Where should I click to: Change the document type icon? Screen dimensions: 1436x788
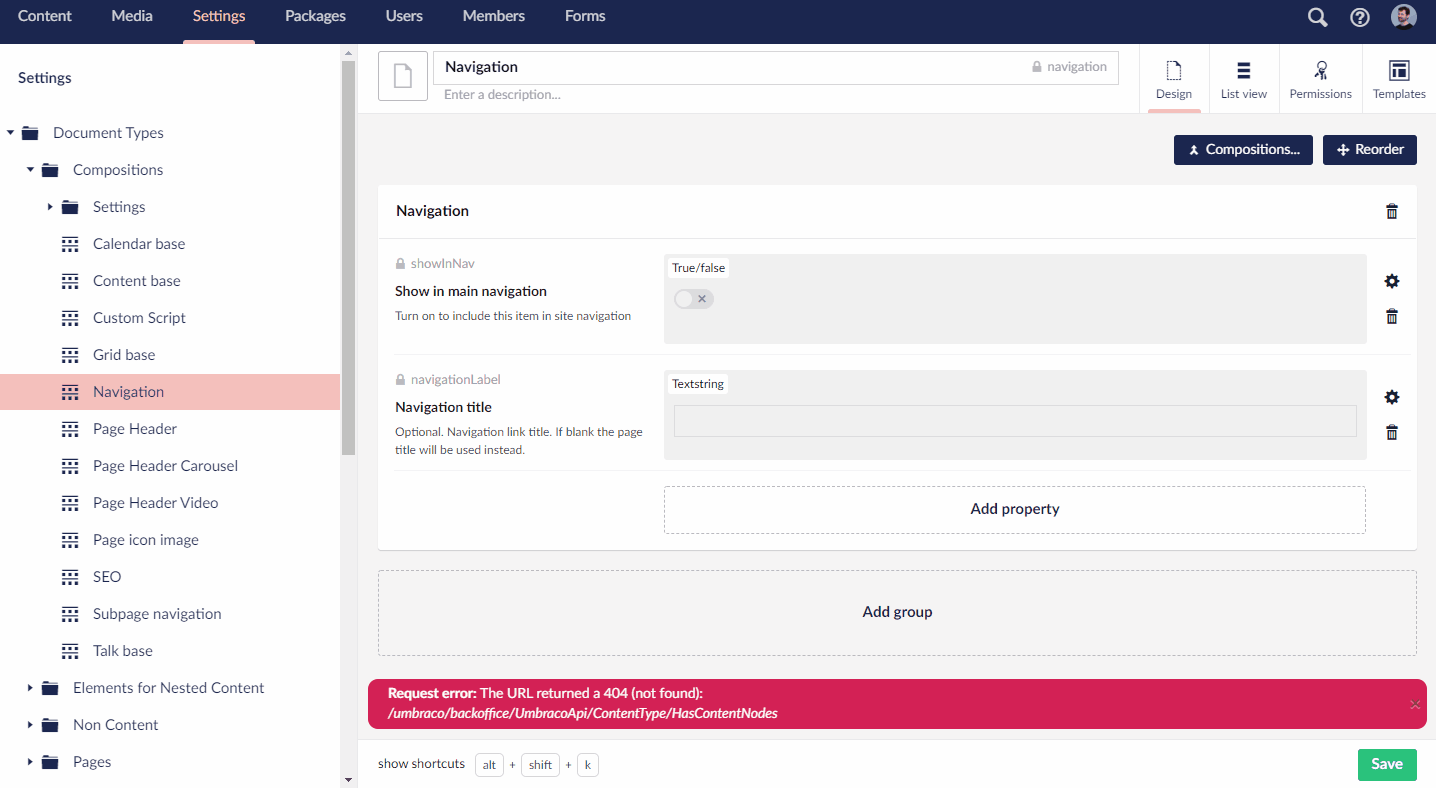tap(402, 76)
